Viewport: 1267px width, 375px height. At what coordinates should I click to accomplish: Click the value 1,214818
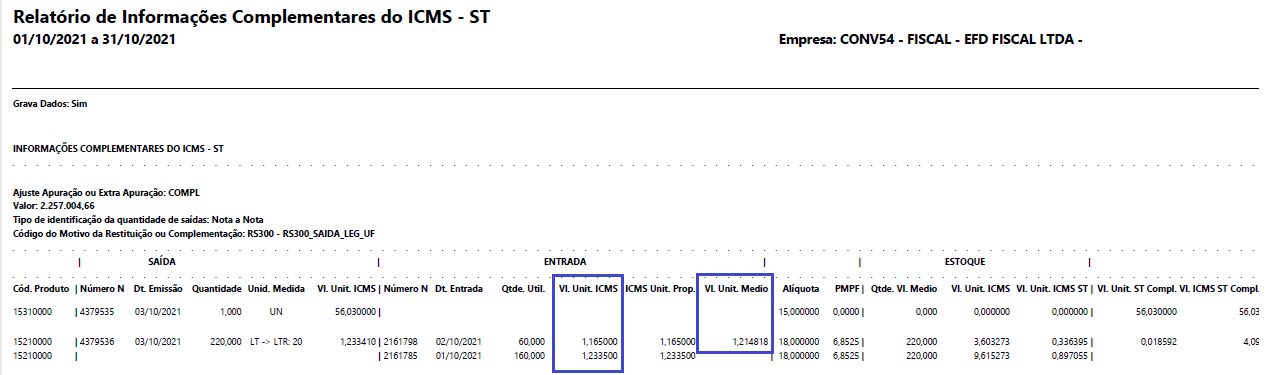tap(749, 342)
